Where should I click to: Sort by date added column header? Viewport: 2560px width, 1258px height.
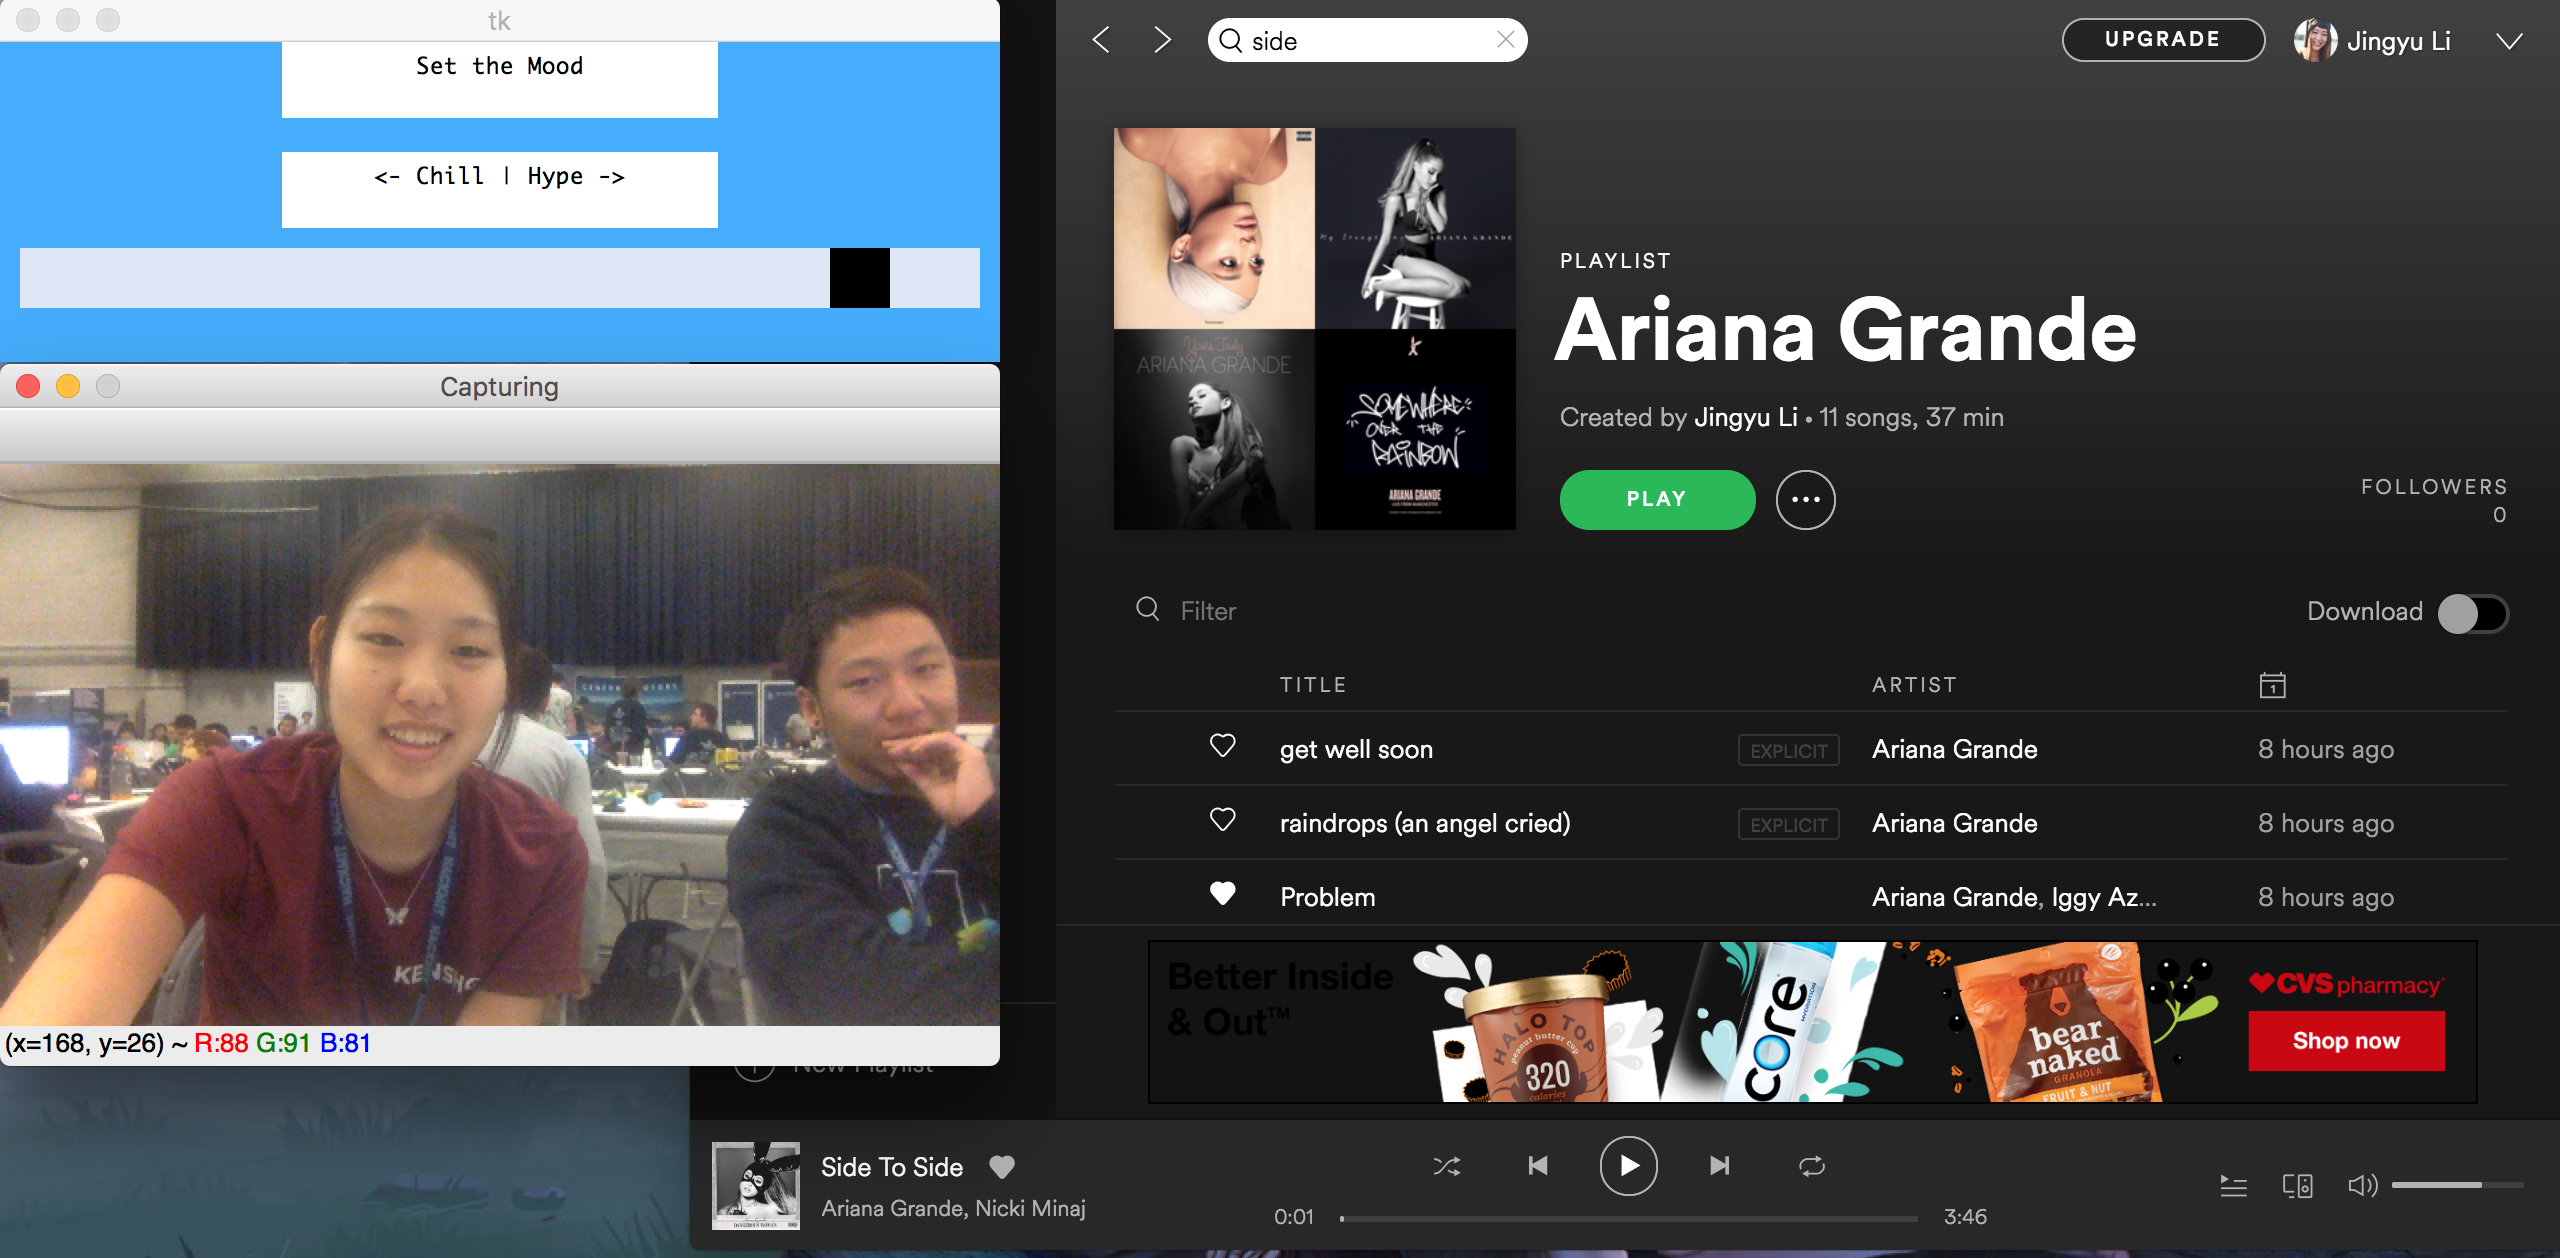[2272, 685]
